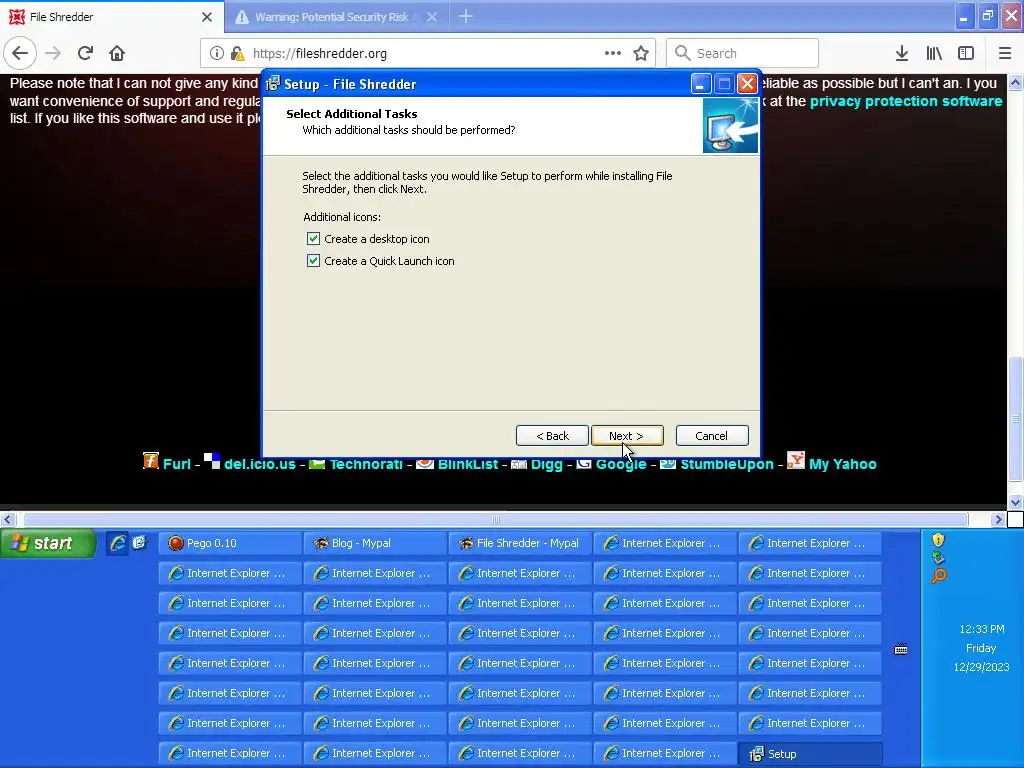Viewport: 1024px width, 768px height.
Task: Click horizontal scrollbar left arrow
Action: (8, 520)
